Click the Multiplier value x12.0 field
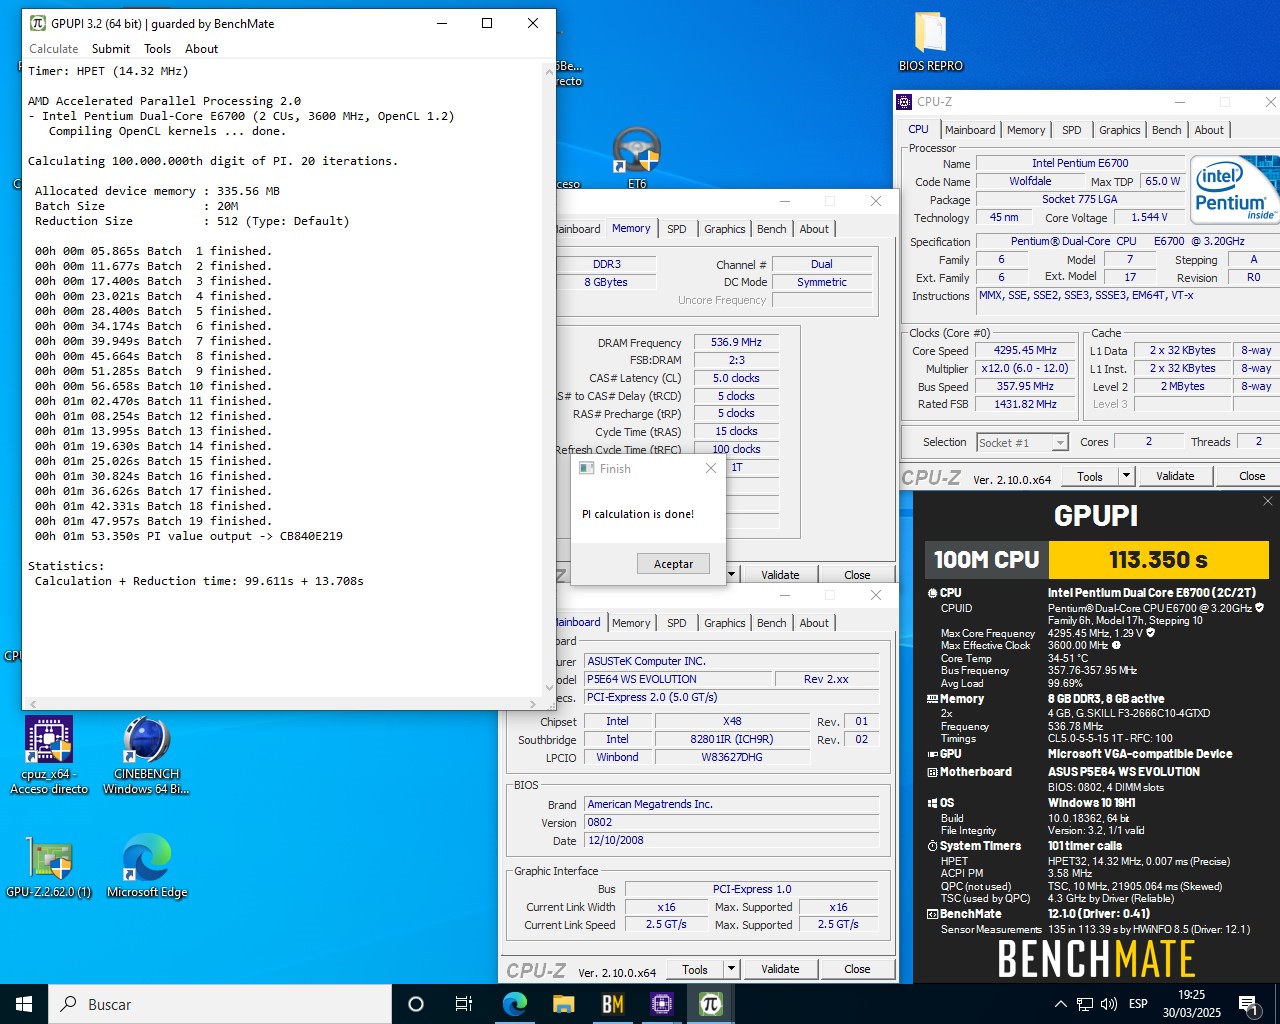Viewport: 1280px width, 1024px height. 1025,369
